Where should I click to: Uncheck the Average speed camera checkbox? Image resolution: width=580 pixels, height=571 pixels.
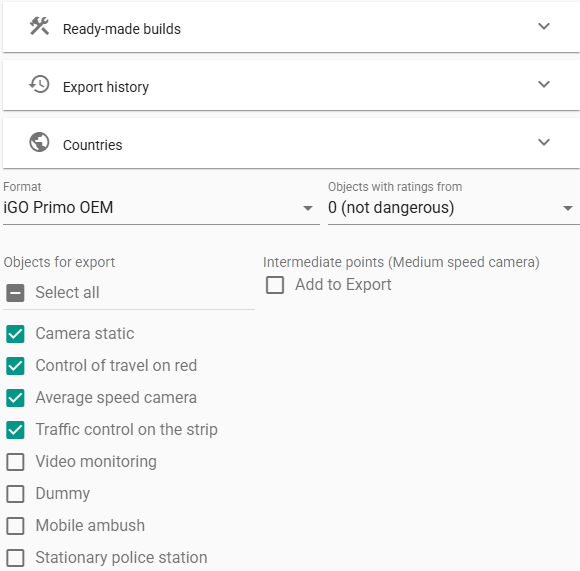(x=15, y=398)
